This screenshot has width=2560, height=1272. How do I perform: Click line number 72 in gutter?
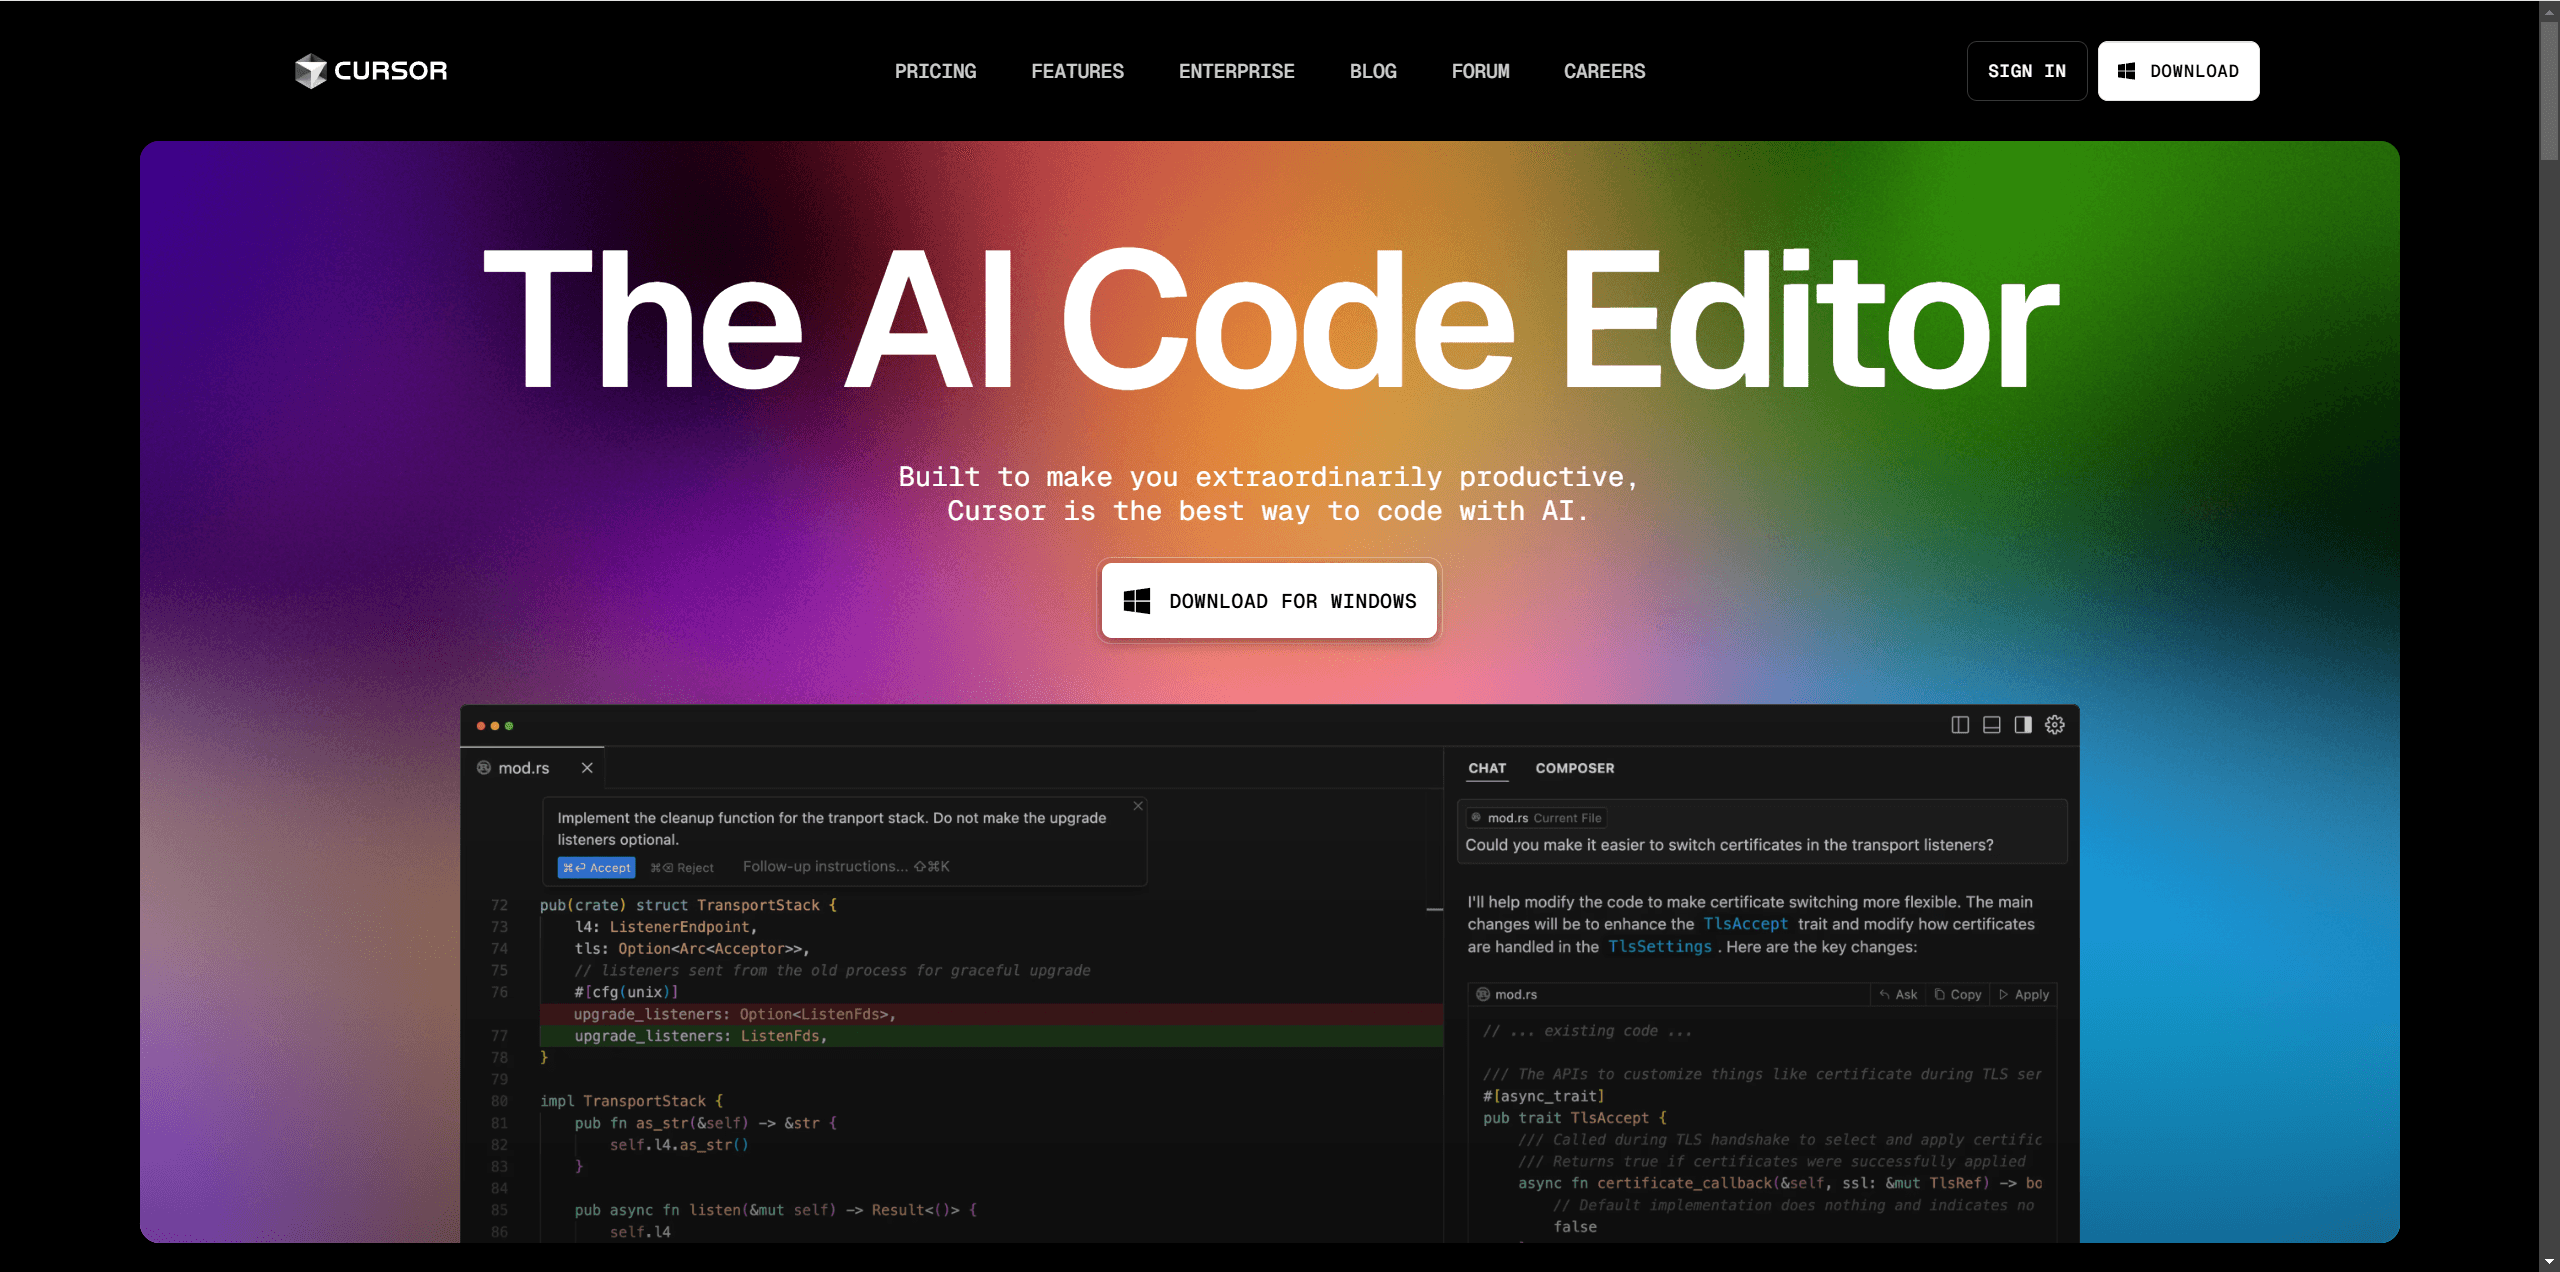click(x=499, y=905)
